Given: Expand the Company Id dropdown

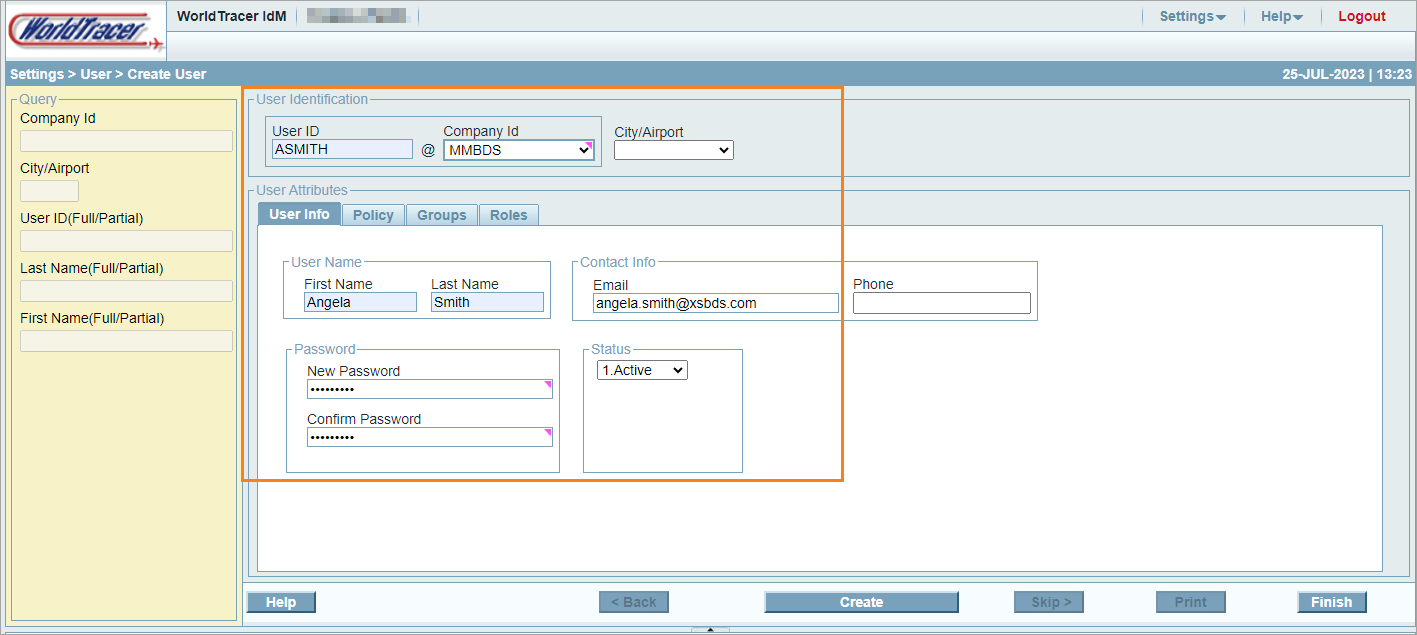Looking at the screenshot, I should click(518, 150).
